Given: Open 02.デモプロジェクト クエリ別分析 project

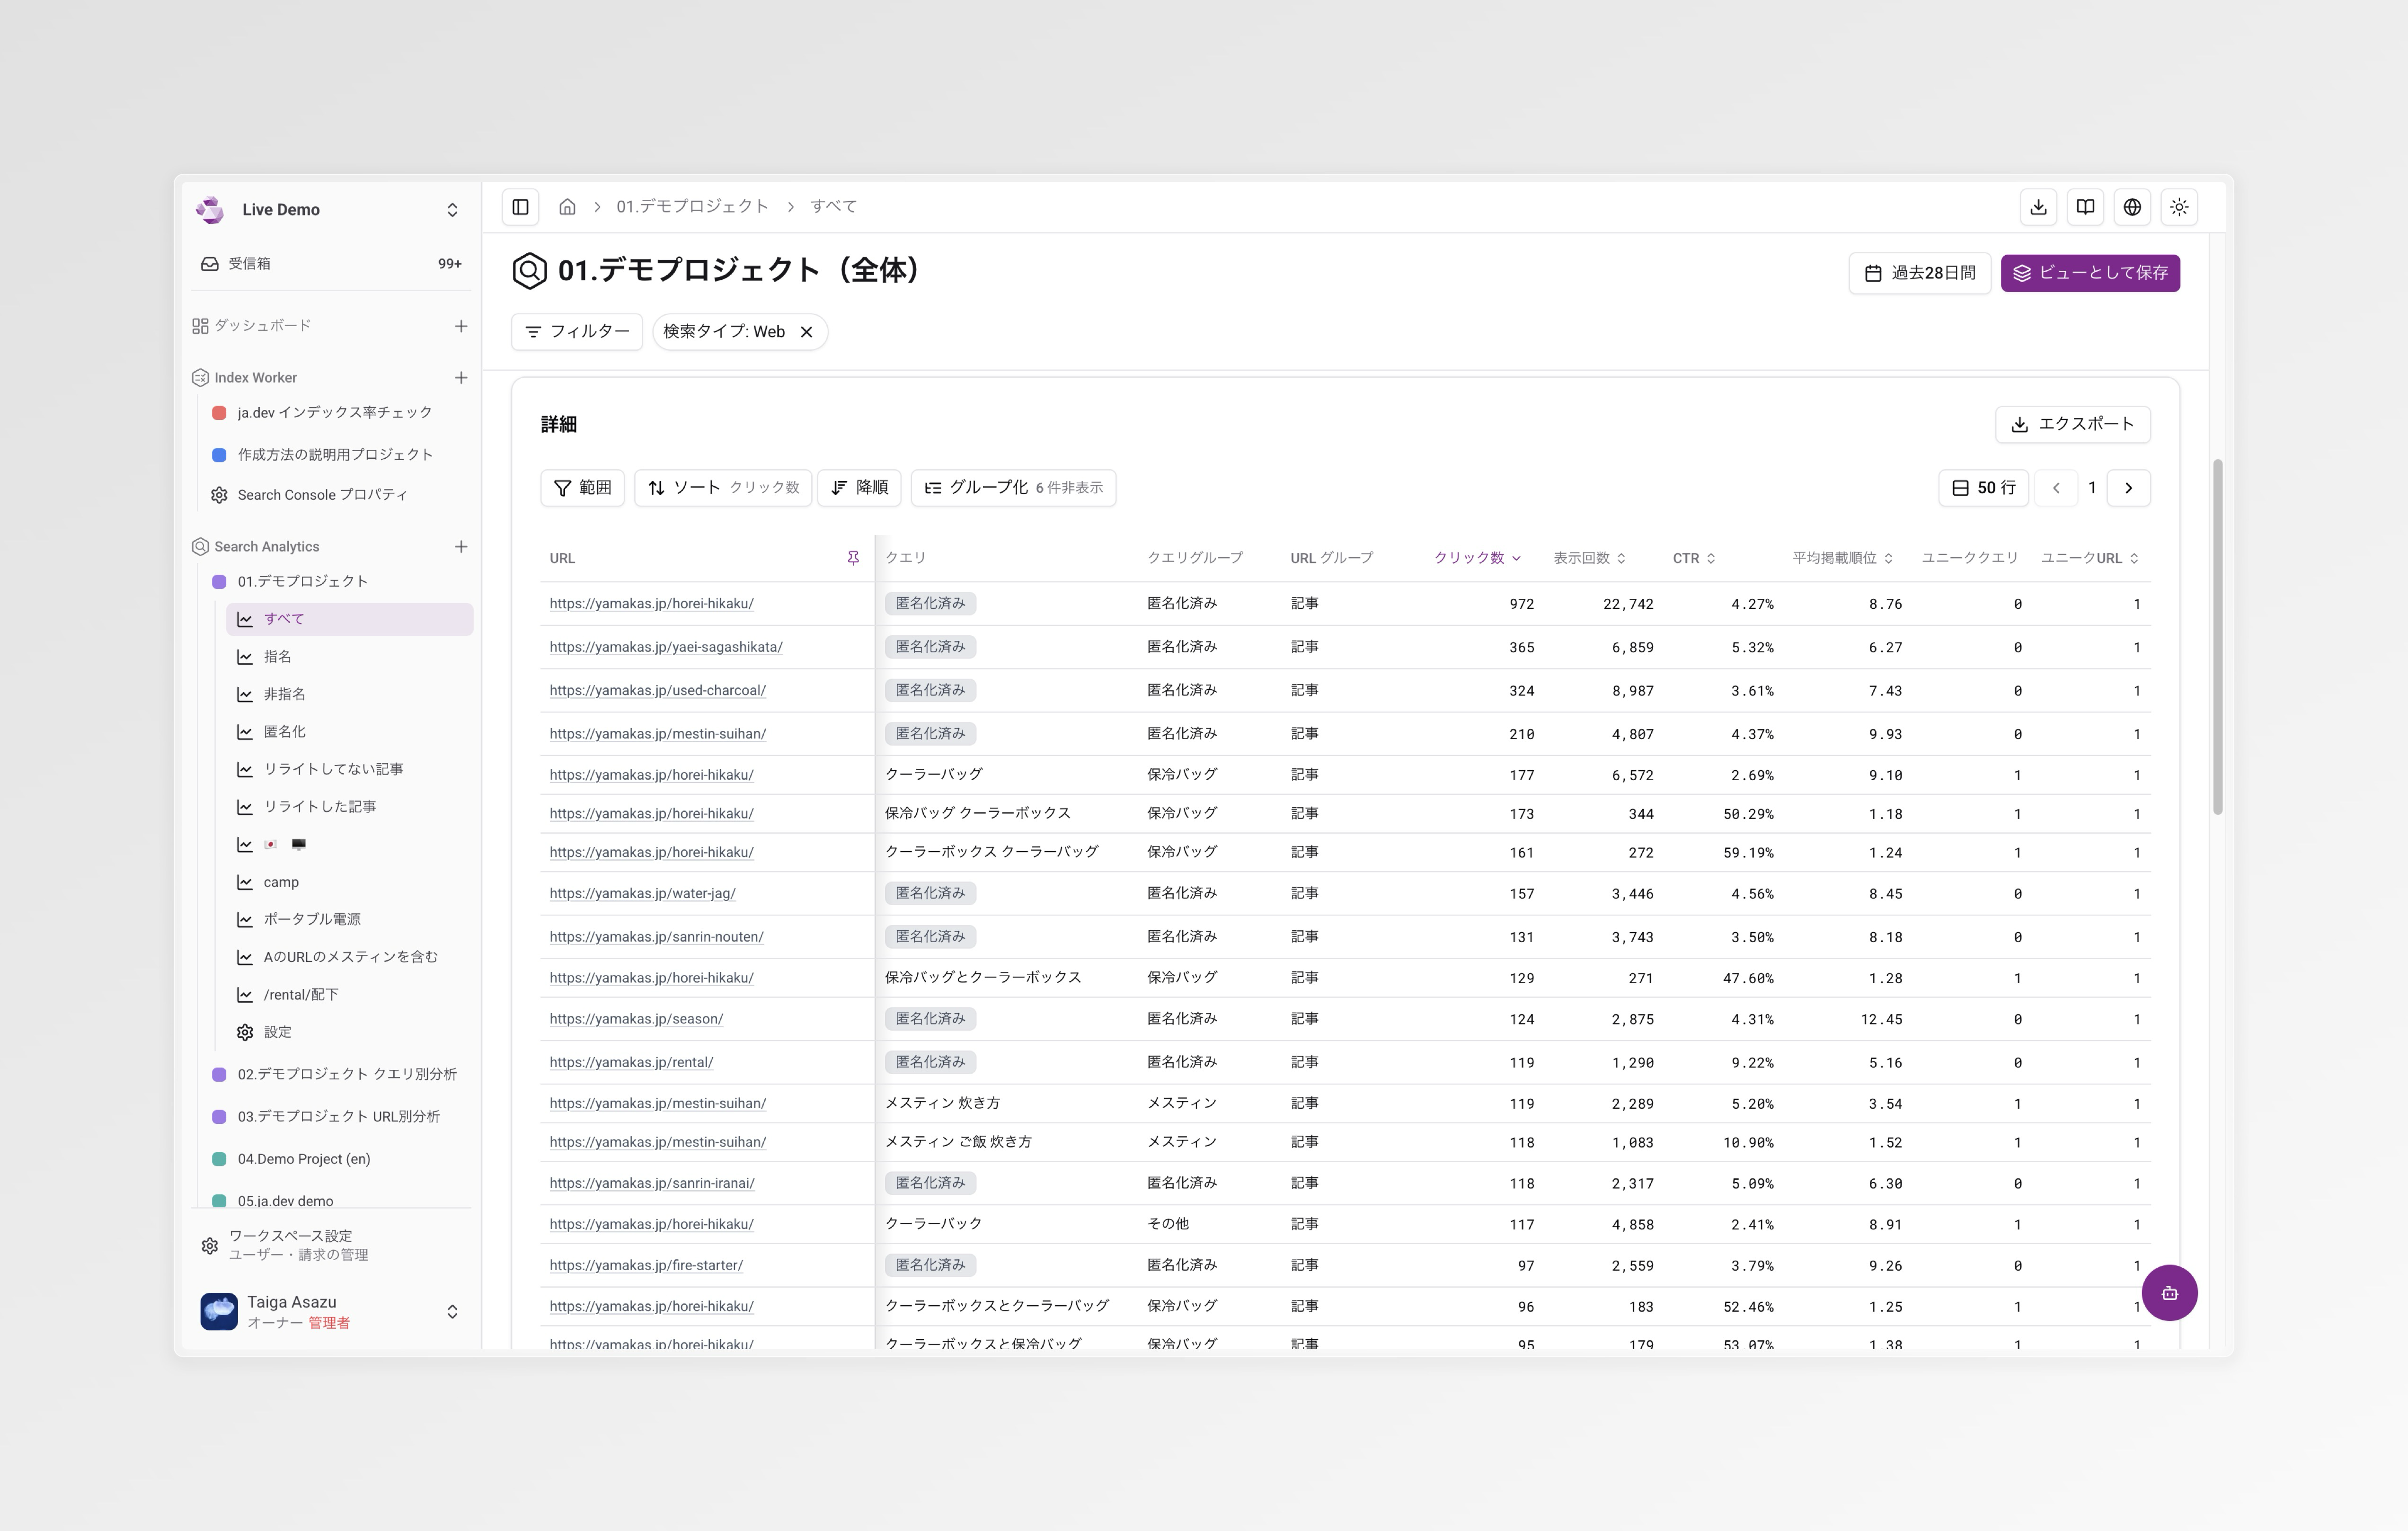Looking at the screenshot, I should (x=346, y=1074).
